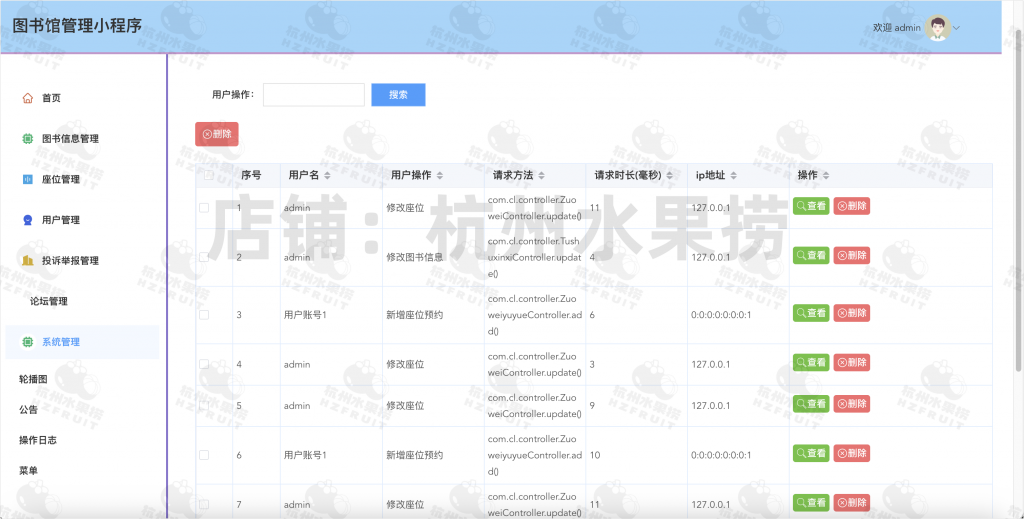Image resolution: width=1024 pixels, height=519 pixels.
Task: Sort by ip地址 column arrows
Action: point(733,176)
